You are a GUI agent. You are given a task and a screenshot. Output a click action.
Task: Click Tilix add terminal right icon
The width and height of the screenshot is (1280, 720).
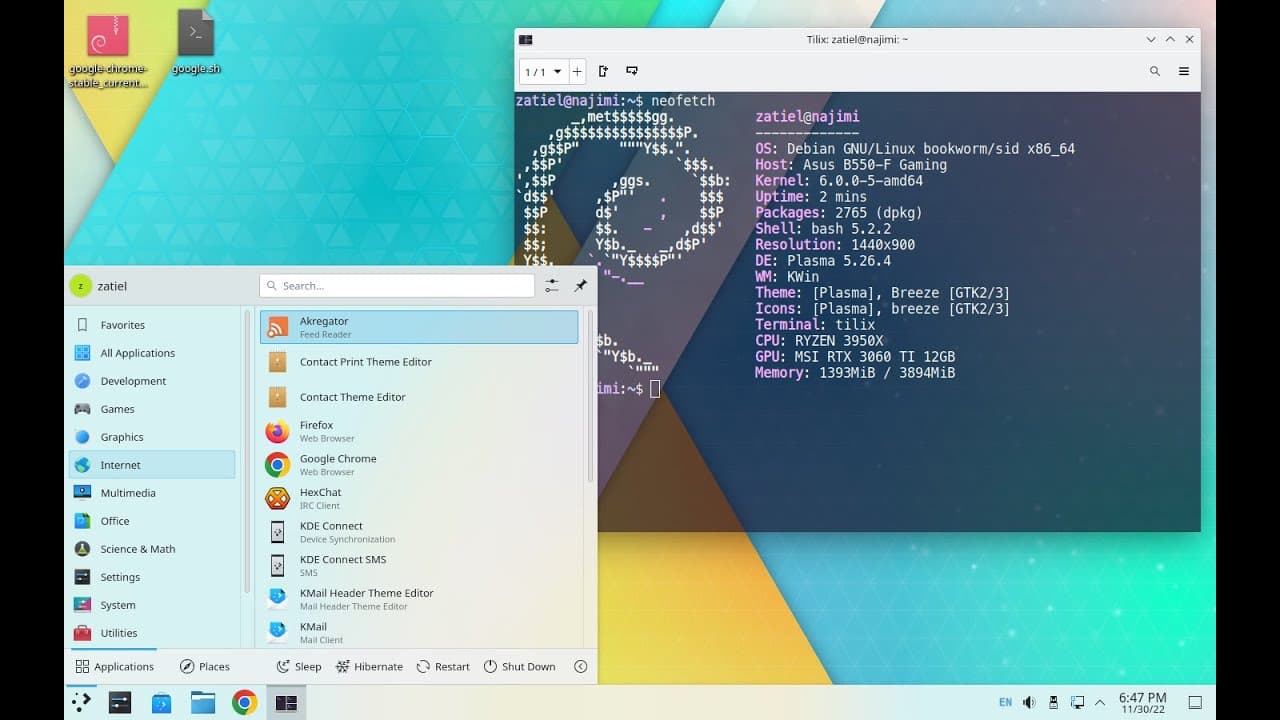(603, 72)
